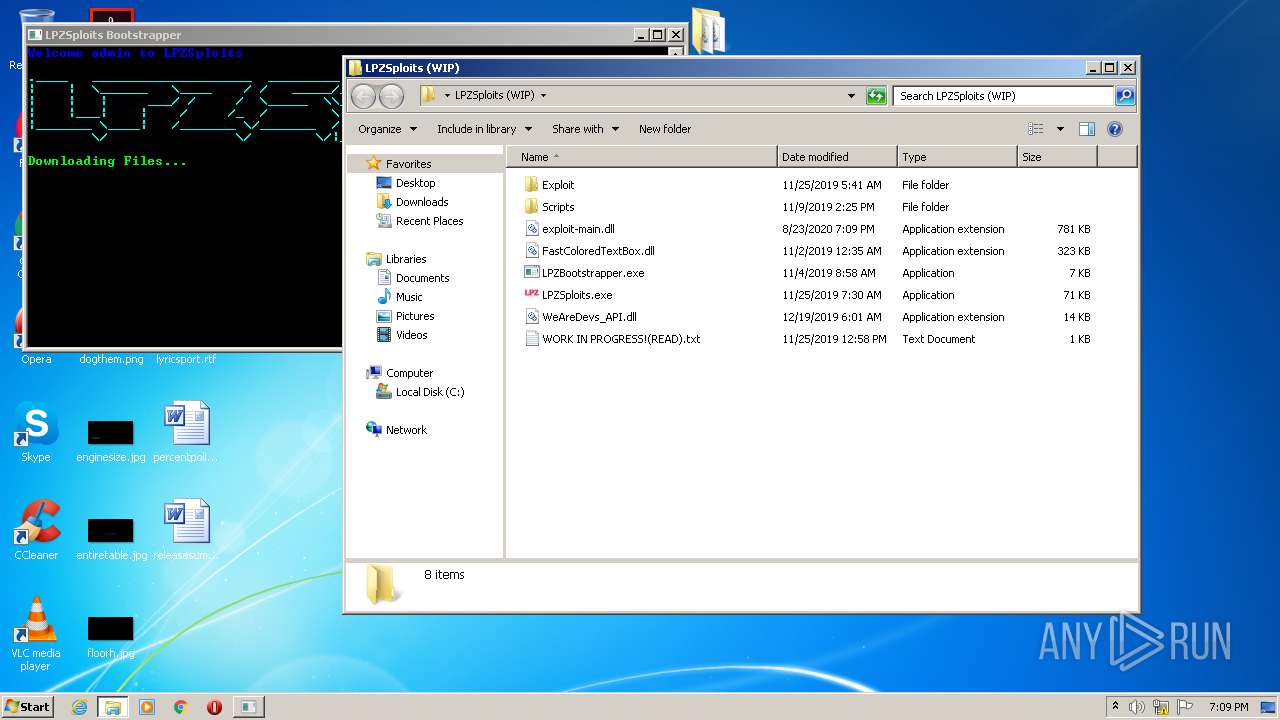1280x720 pixels.
Task: Click the Start button
Action: (28, 707)
